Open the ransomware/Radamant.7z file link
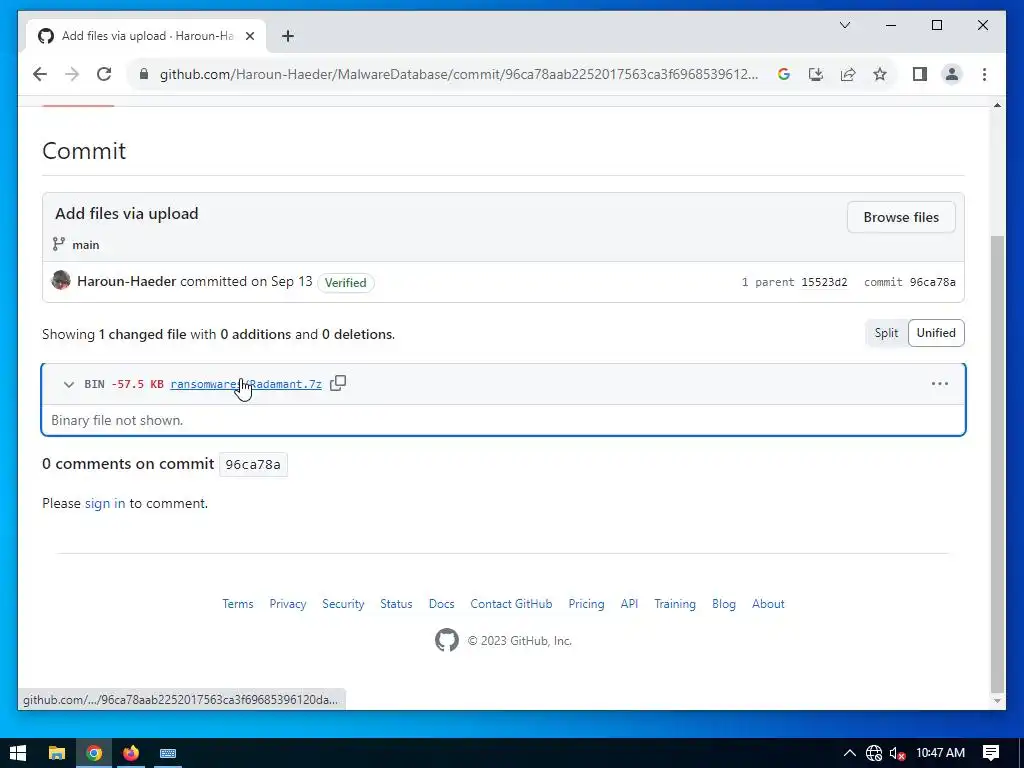The height and width of the screenshot is (768, 1024). point(246,384)
